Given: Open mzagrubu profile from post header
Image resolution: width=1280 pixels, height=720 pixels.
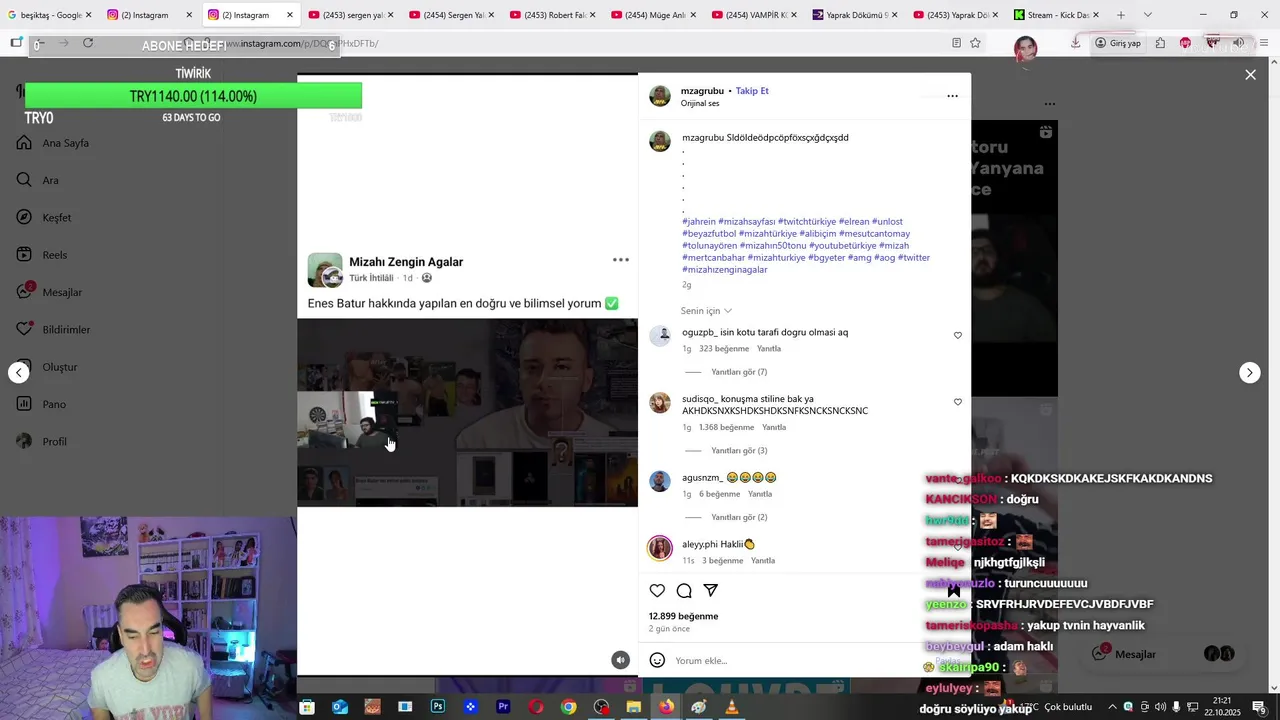Looking at the screenshot, I should point(702,91).
